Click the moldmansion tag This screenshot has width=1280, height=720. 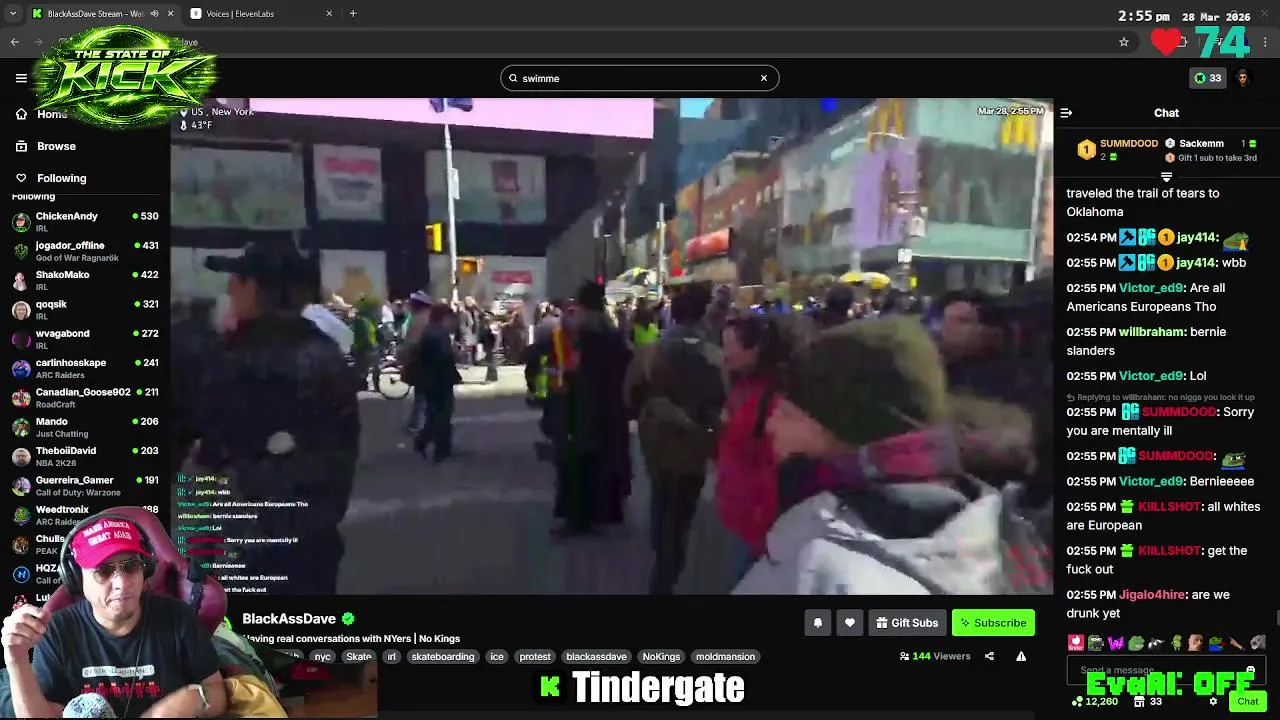(x=725, y=657)
